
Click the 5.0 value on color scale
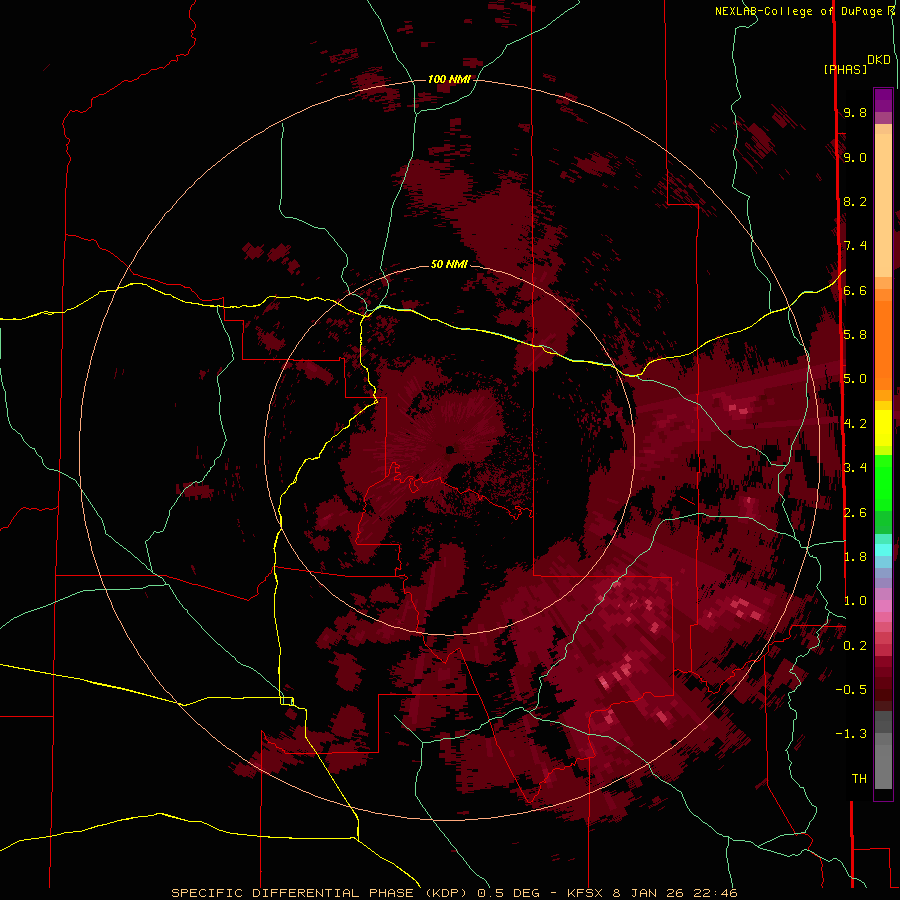855,379
